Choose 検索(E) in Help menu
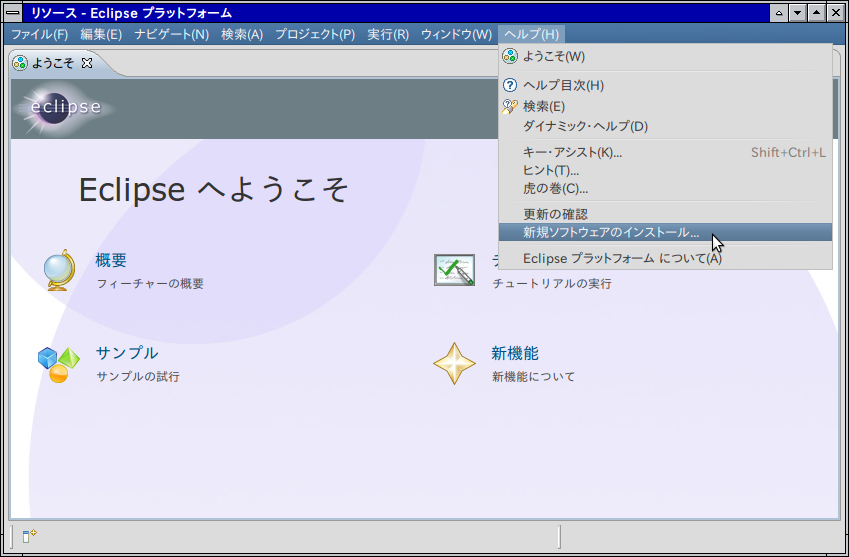Image resolution: width=849 pixels, height=557 pixels. tap(665, 107)
